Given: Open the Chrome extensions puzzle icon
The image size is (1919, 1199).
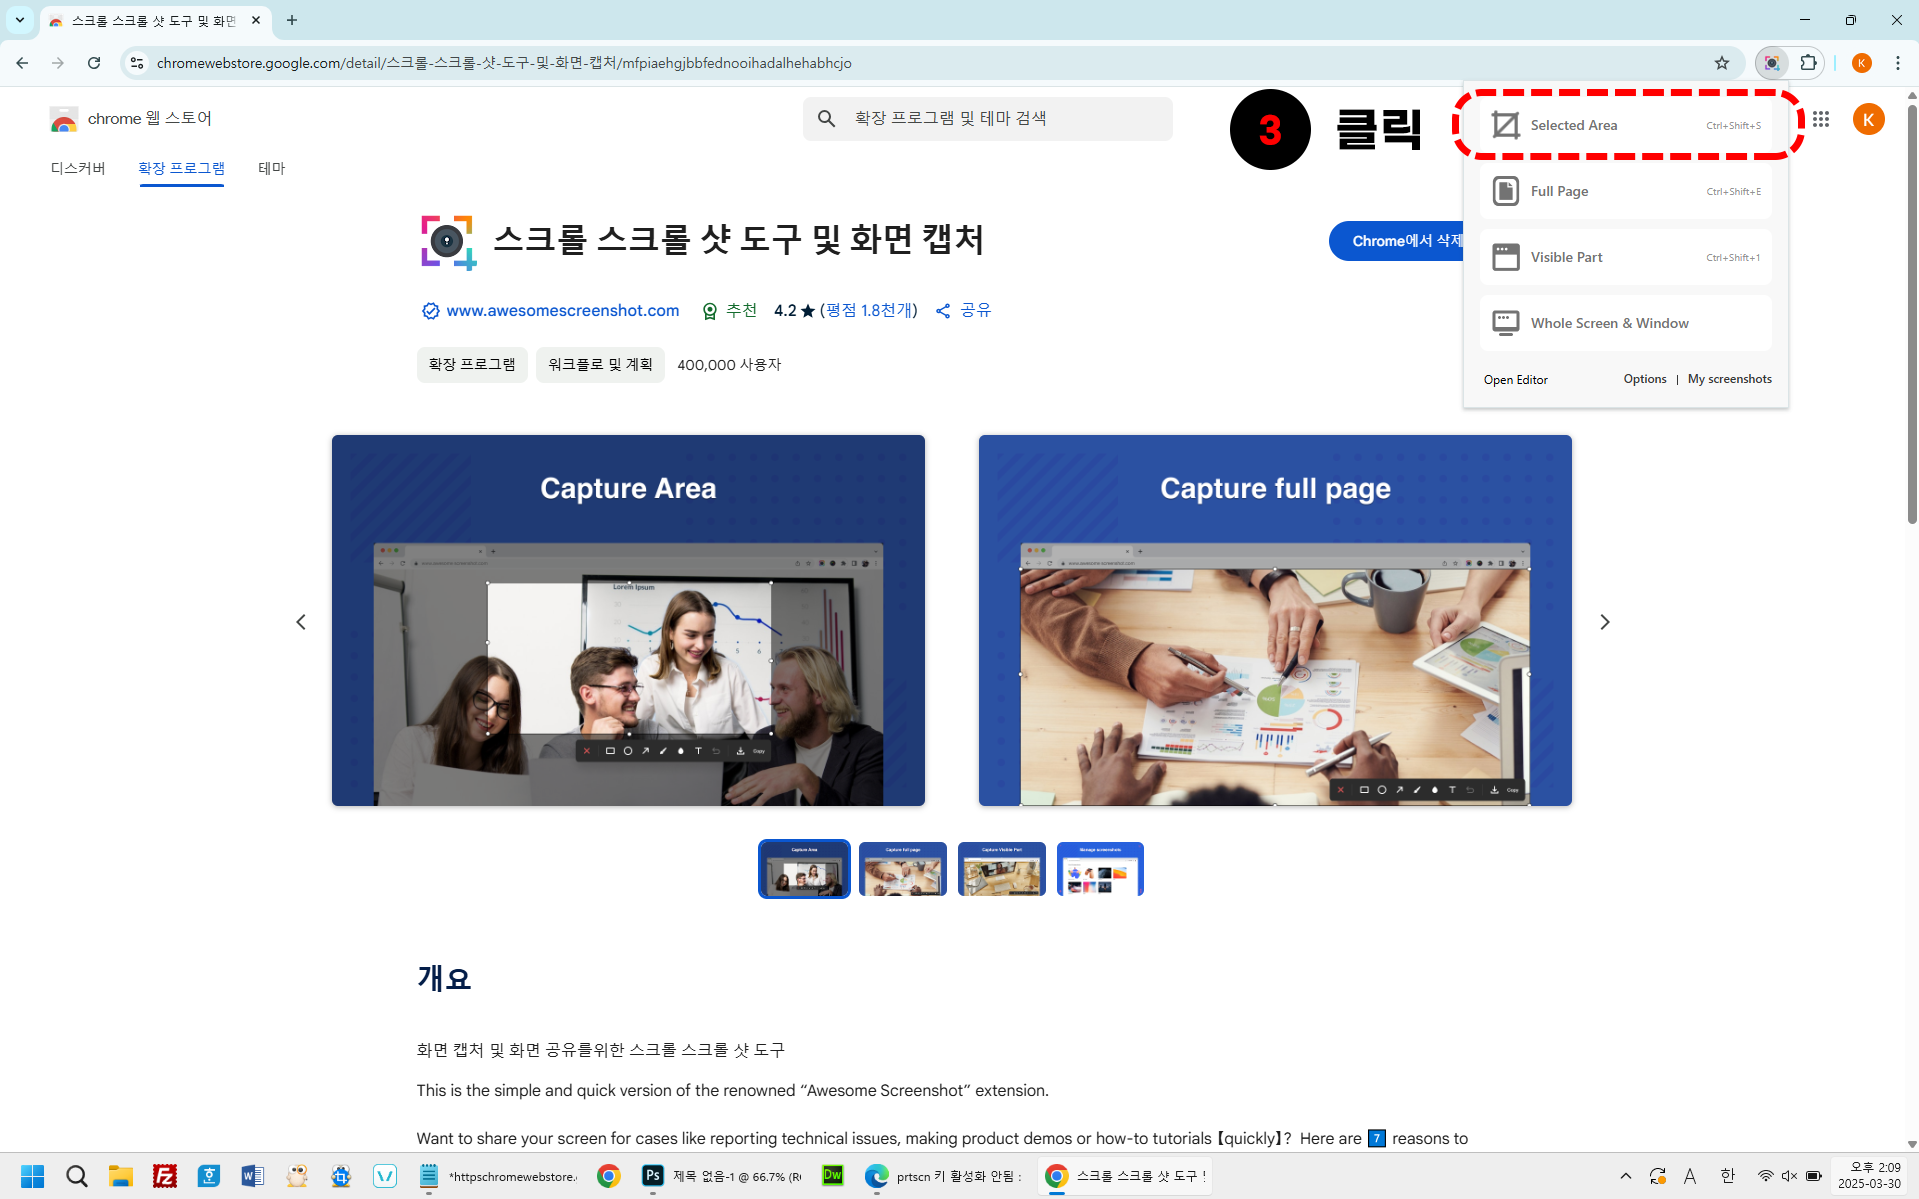Looking at the screenshot, I should [x=1808, y=63].
